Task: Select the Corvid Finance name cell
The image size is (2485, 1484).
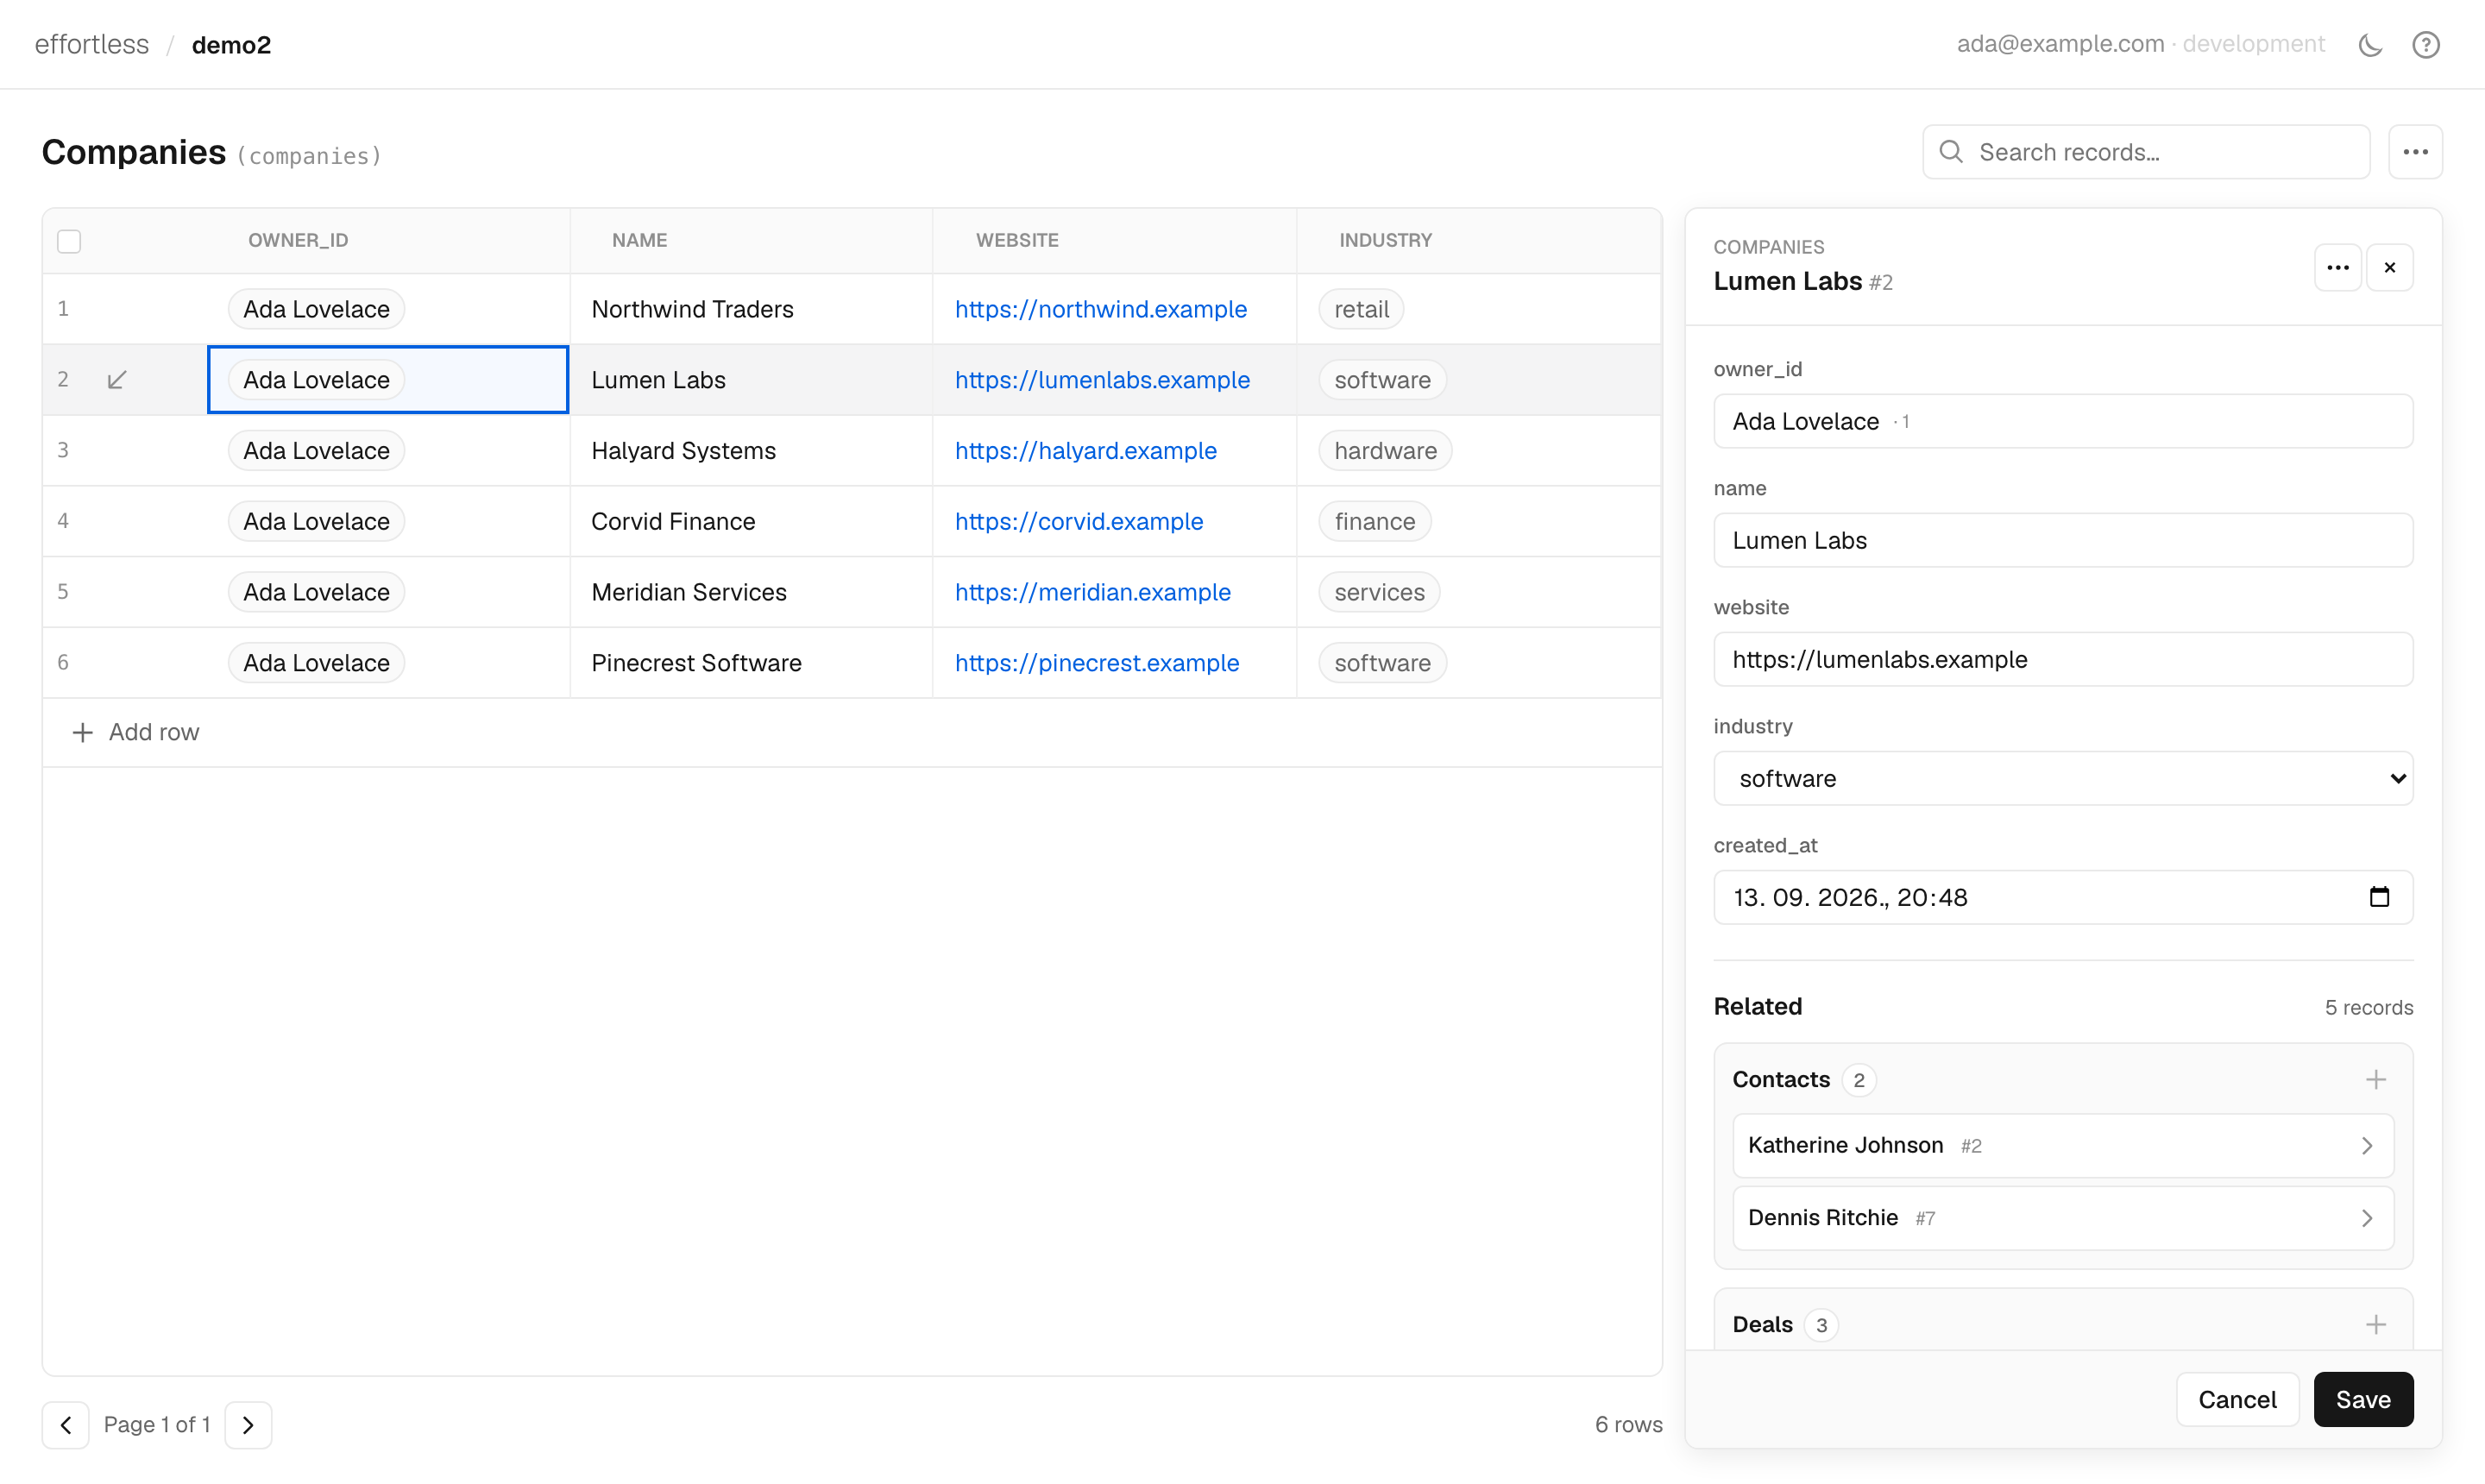Action: click(751, 521)
